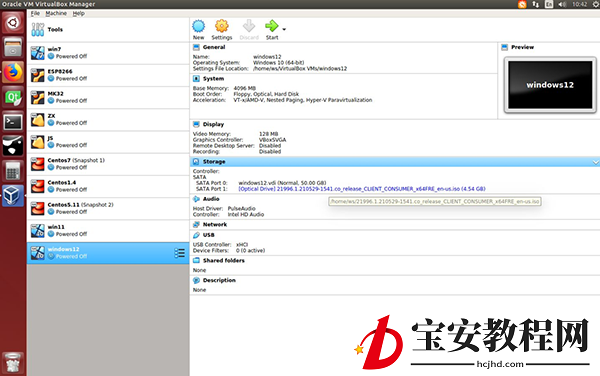This screenshot has height=376, width=600.
Task: Open the Terminal icon in the dock
Action: point(13,122)
